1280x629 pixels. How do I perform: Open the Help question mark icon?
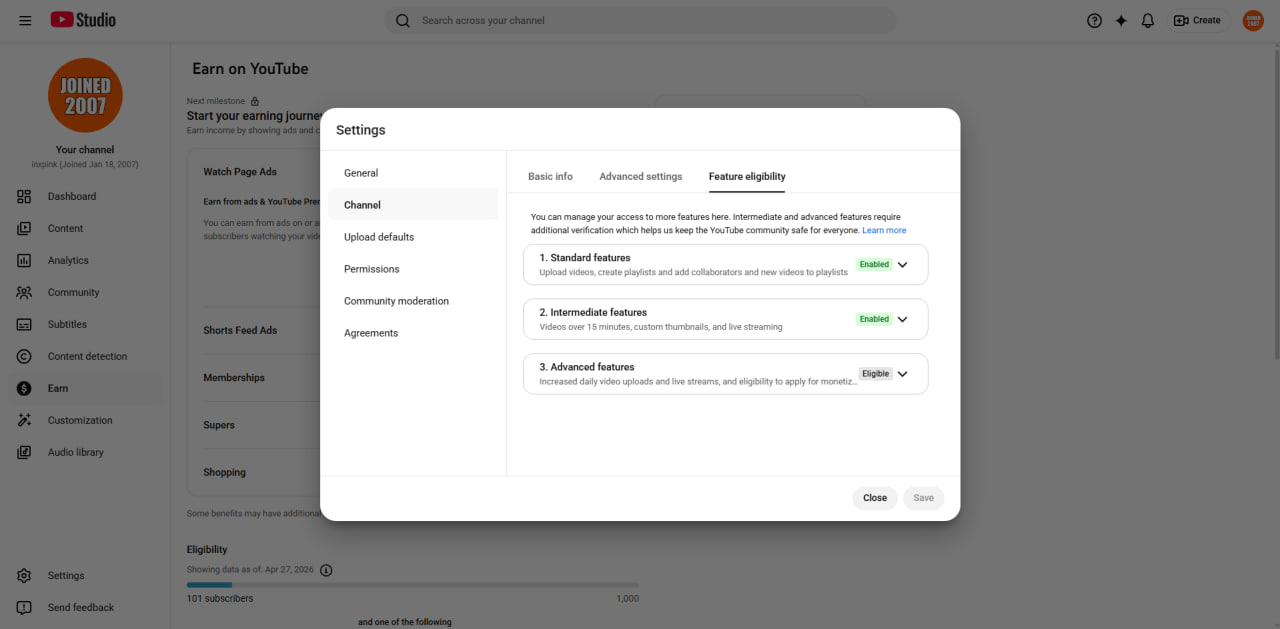point(1094,20)
